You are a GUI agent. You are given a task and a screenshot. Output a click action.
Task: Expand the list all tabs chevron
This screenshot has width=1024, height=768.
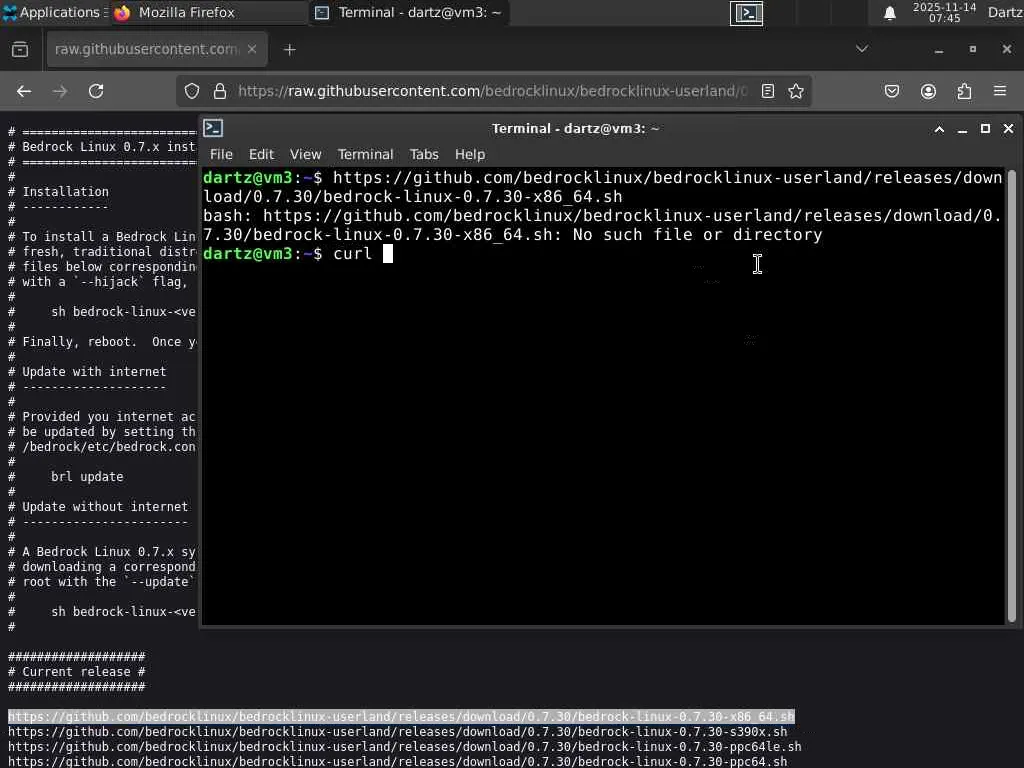coord(862,49)
